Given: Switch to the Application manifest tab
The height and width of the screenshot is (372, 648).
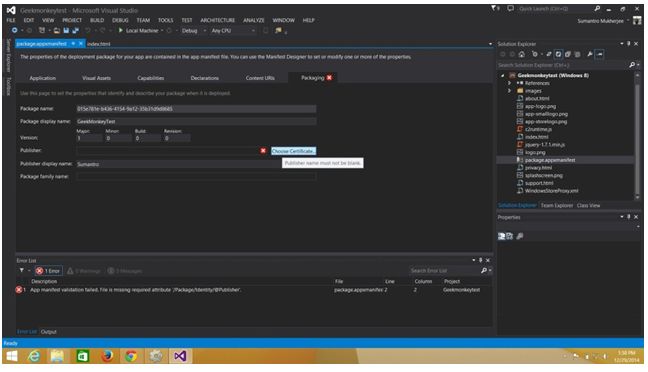Looking at the screenshot, I should [x=43, y=78].
